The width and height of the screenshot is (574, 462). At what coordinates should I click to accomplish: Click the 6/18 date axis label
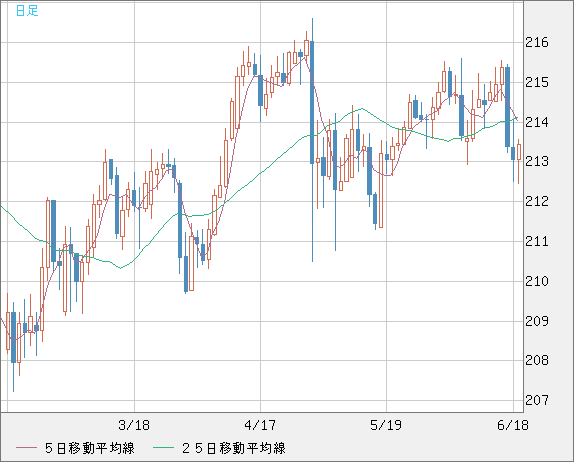tap(513, 425)
